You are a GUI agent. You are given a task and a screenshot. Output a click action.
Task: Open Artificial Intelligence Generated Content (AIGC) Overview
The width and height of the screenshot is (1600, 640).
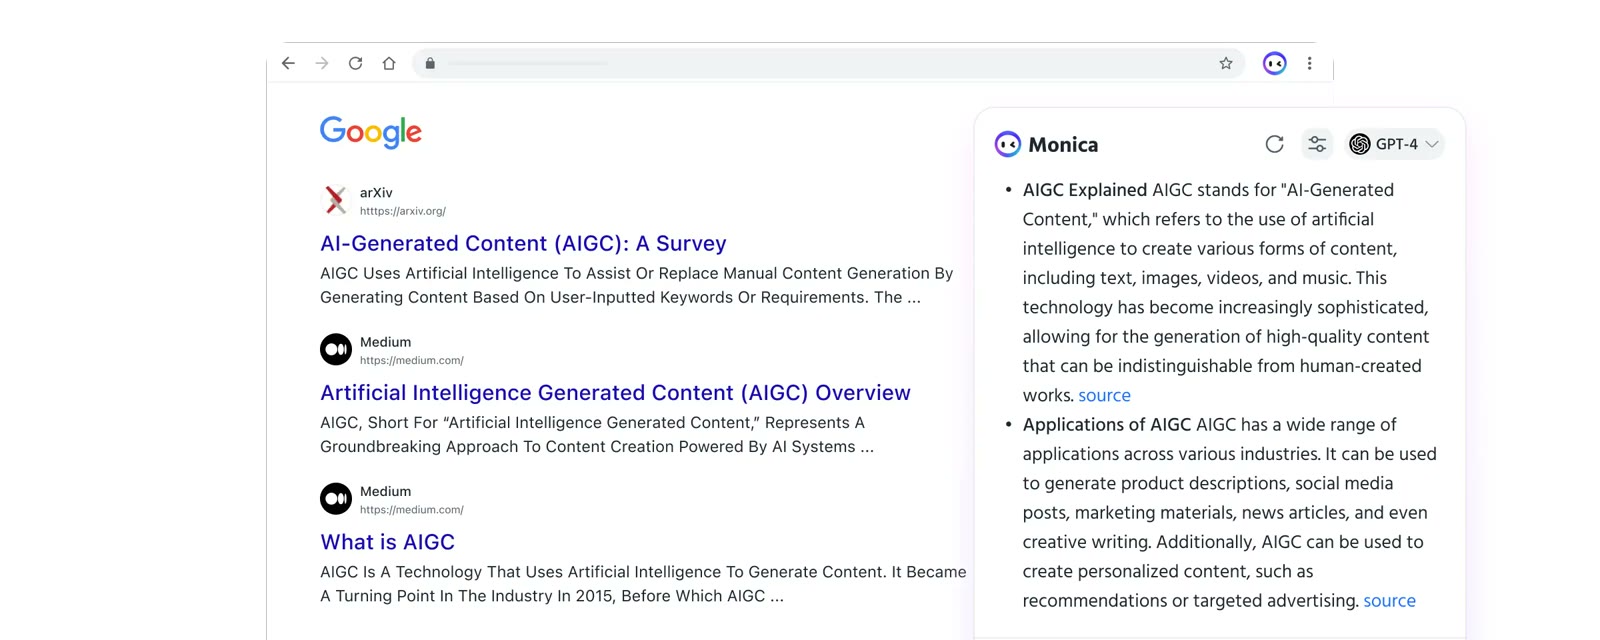pos(615,393)
